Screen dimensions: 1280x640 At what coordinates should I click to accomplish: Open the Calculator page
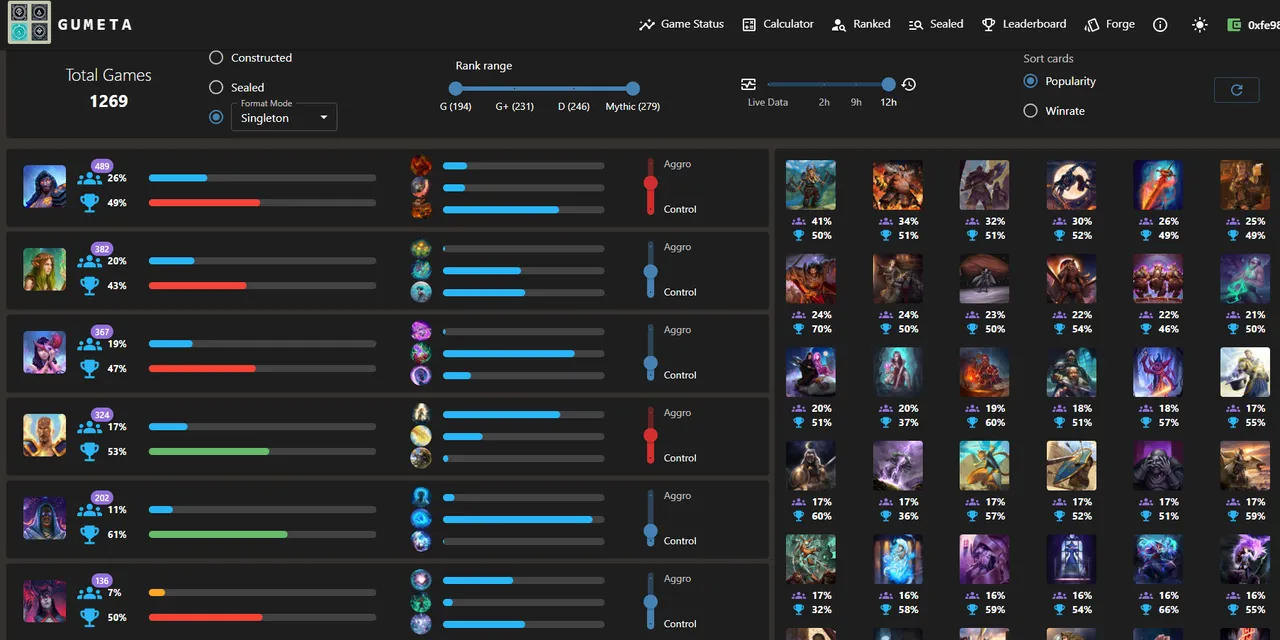(777, 24)
